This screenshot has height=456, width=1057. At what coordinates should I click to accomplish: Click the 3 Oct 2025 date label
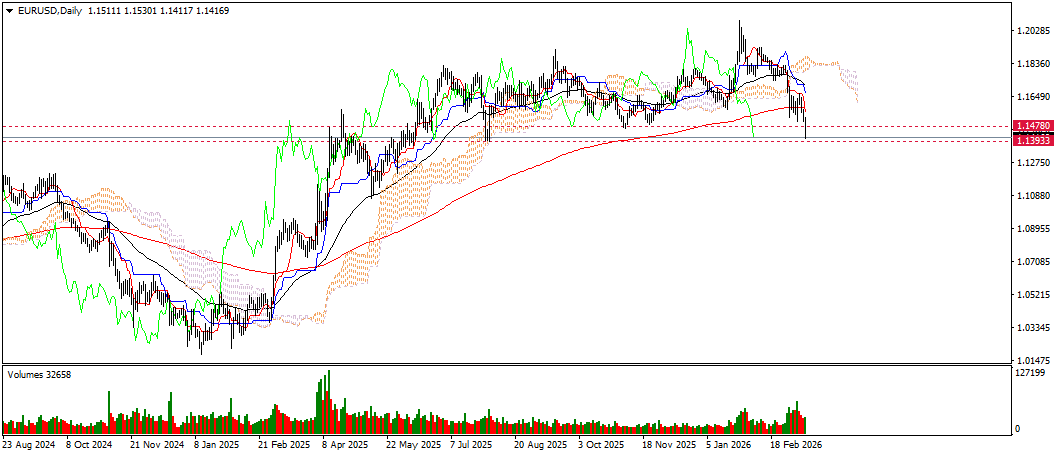[601, 446]
